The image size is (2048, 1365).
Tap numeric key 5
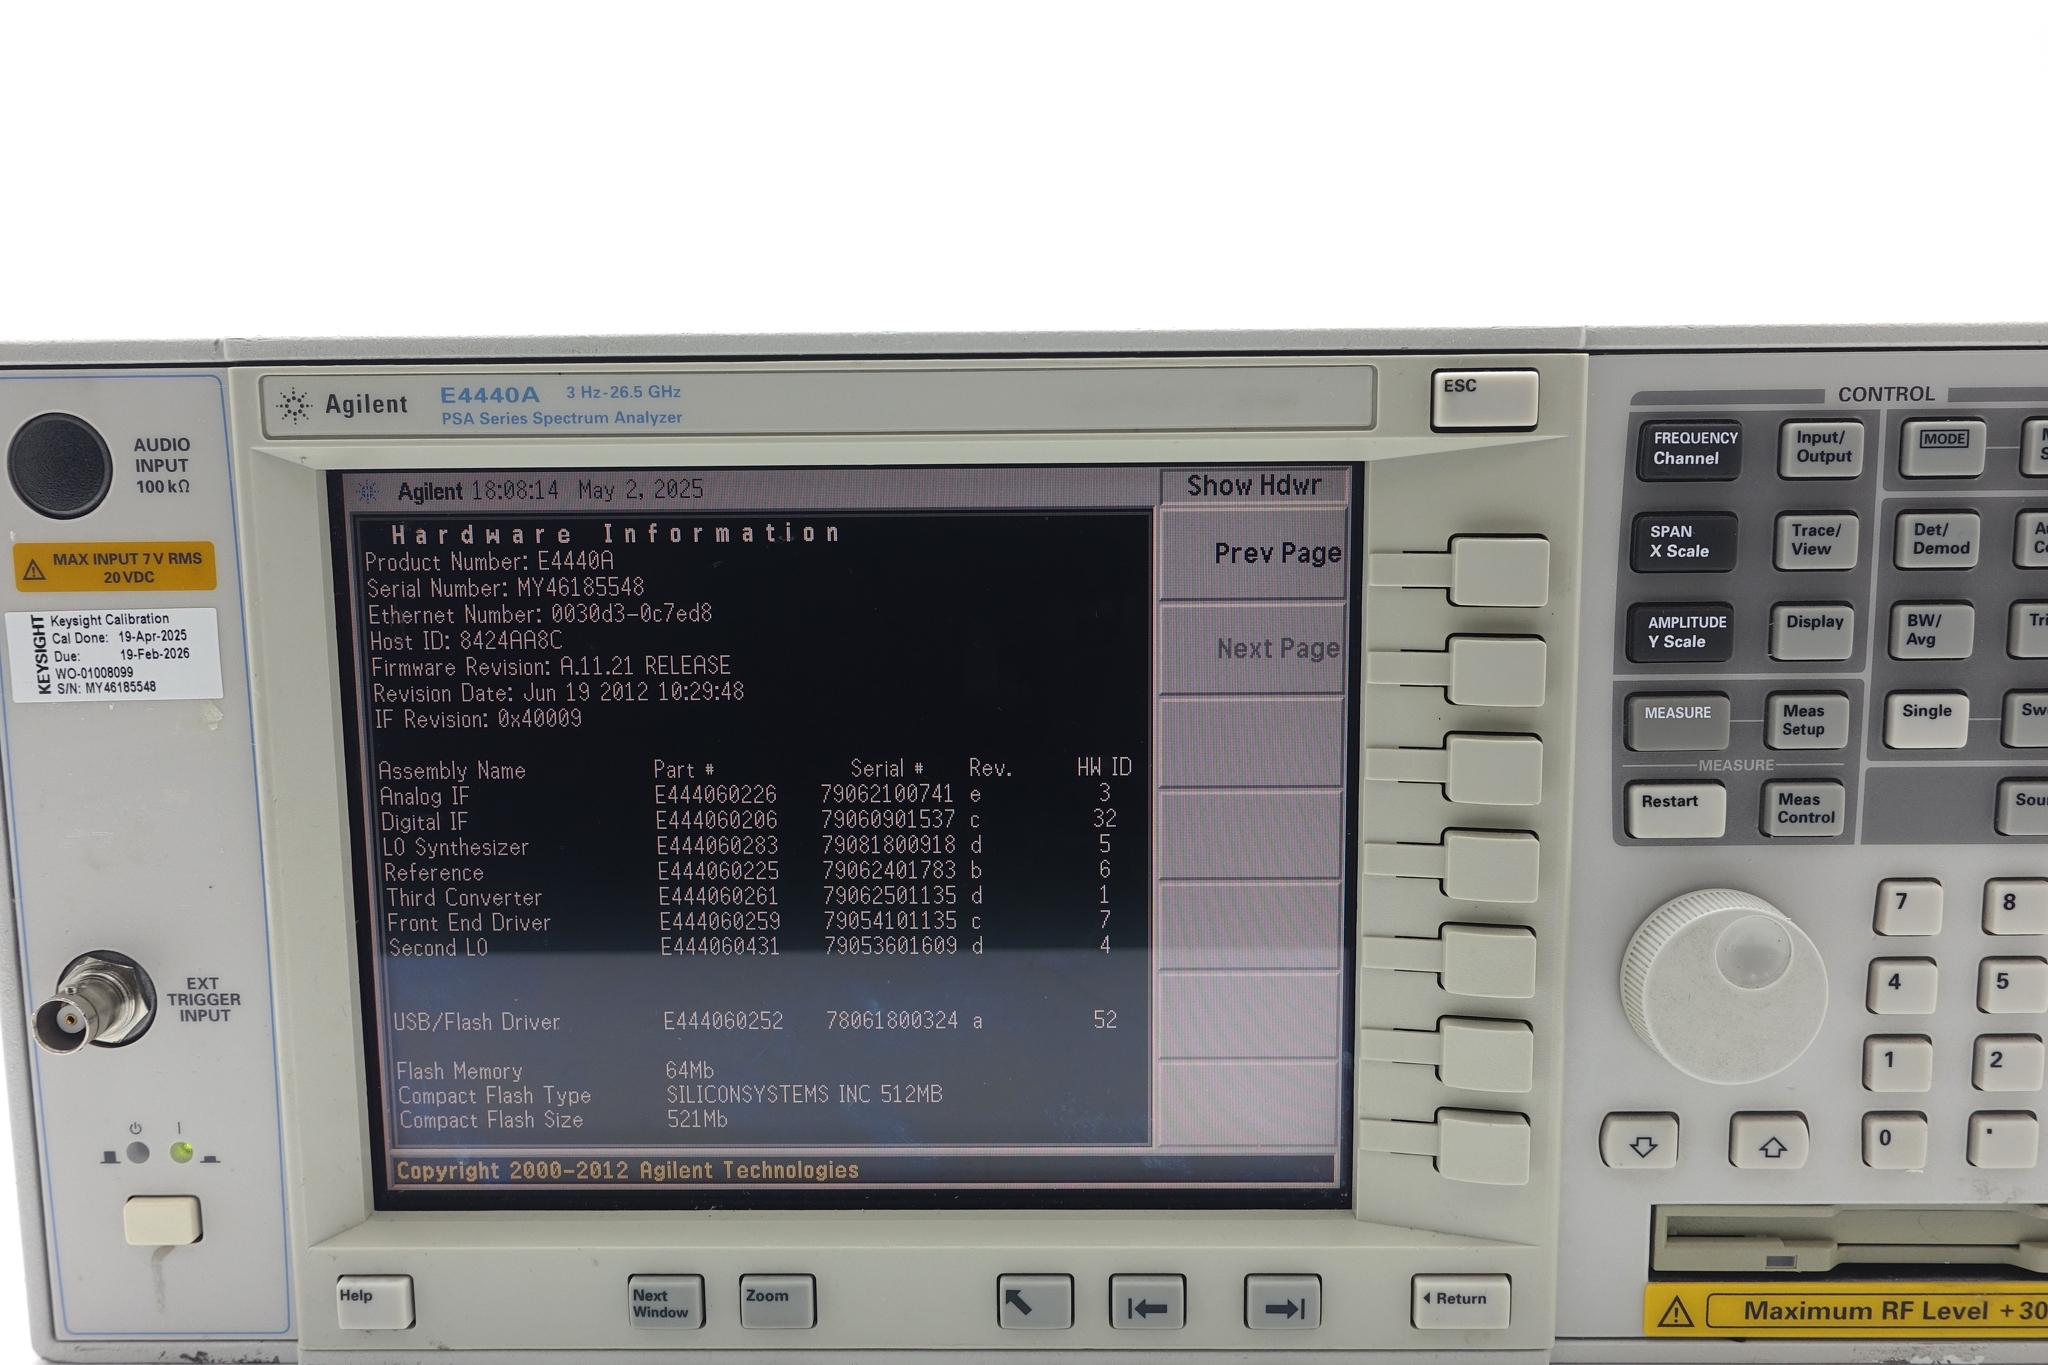point(2011,986)
